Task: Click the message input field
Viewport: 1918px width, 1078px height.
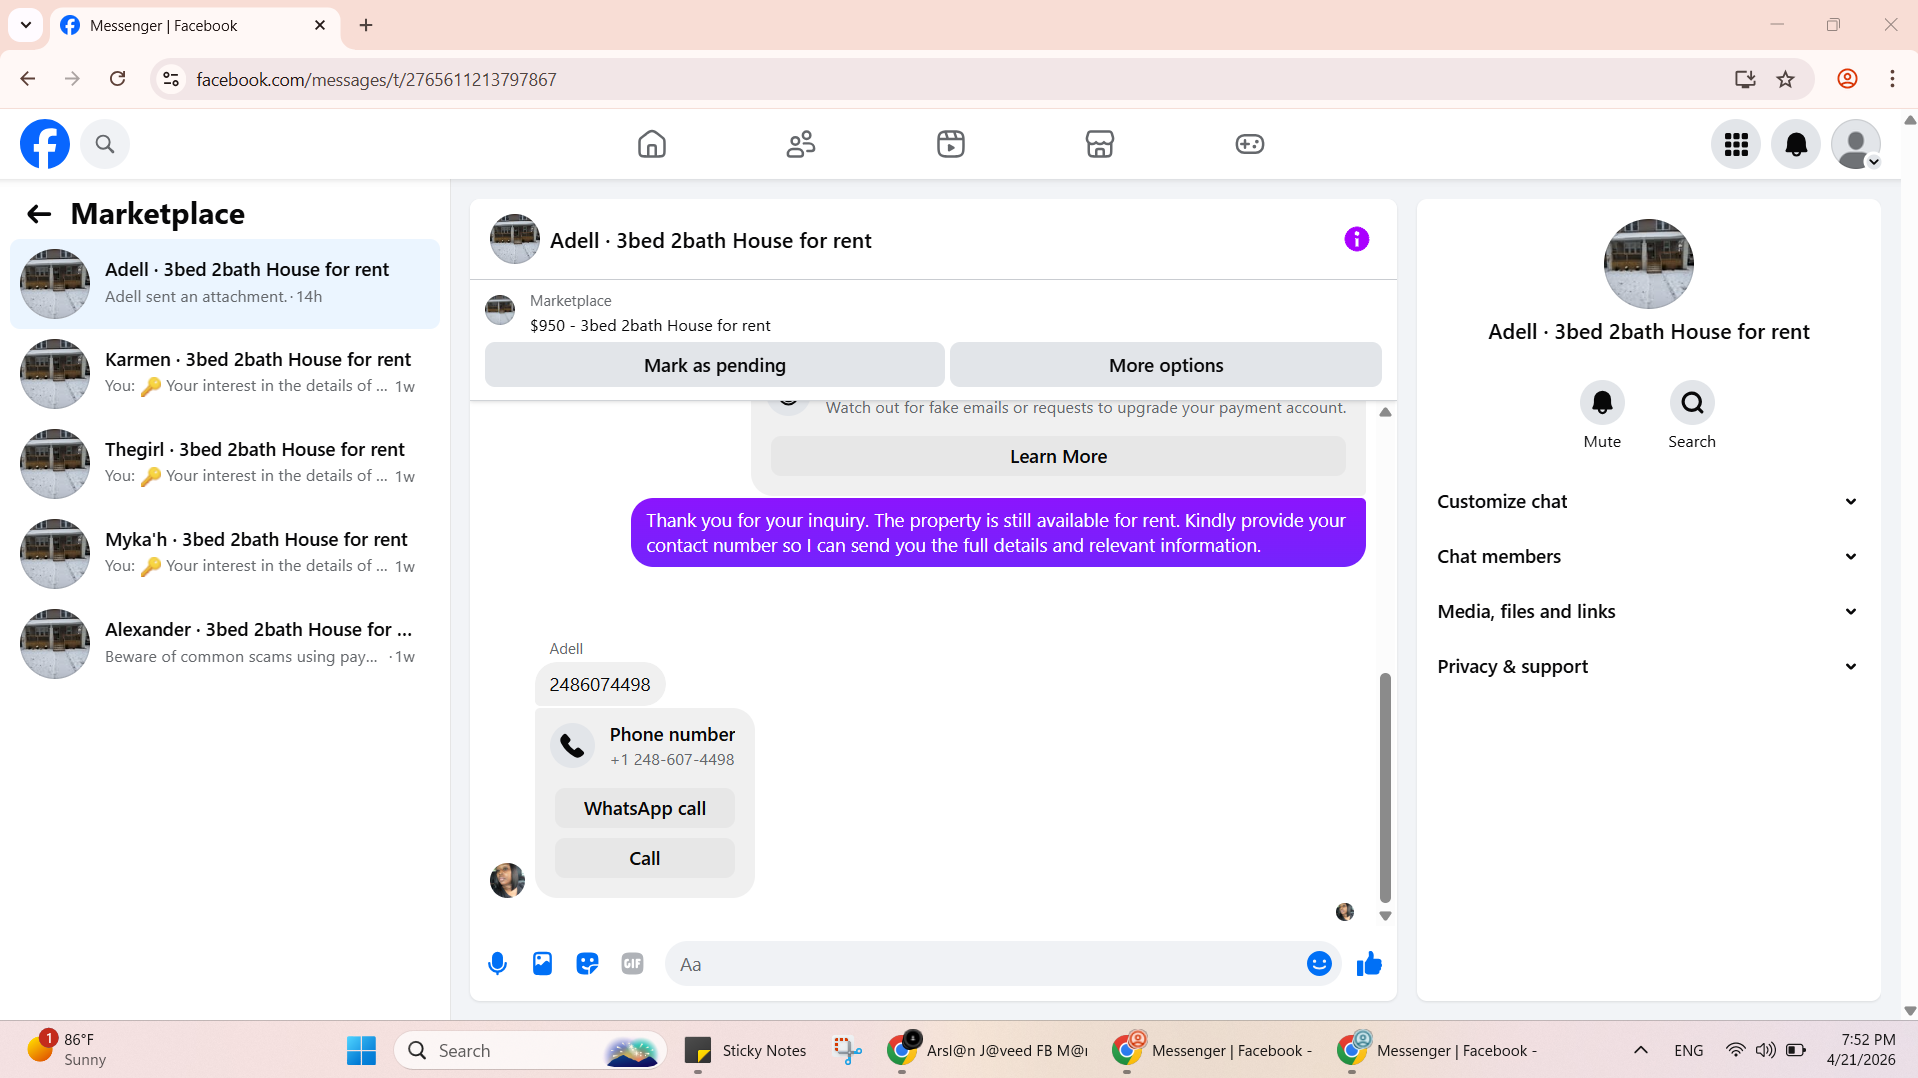Action: point(985,964)
